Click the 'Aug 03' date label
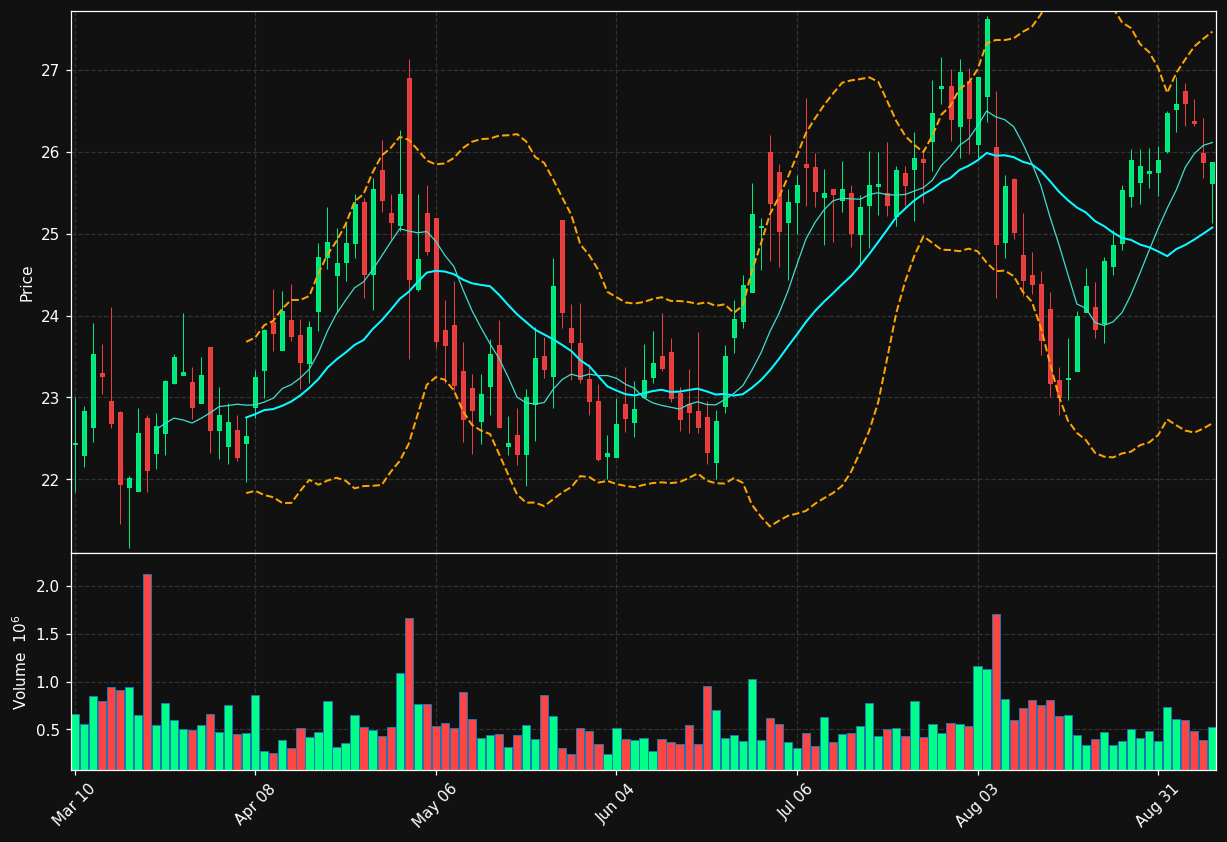Image resolution: width=1227 pixels, height=842 pixels. 977,804
